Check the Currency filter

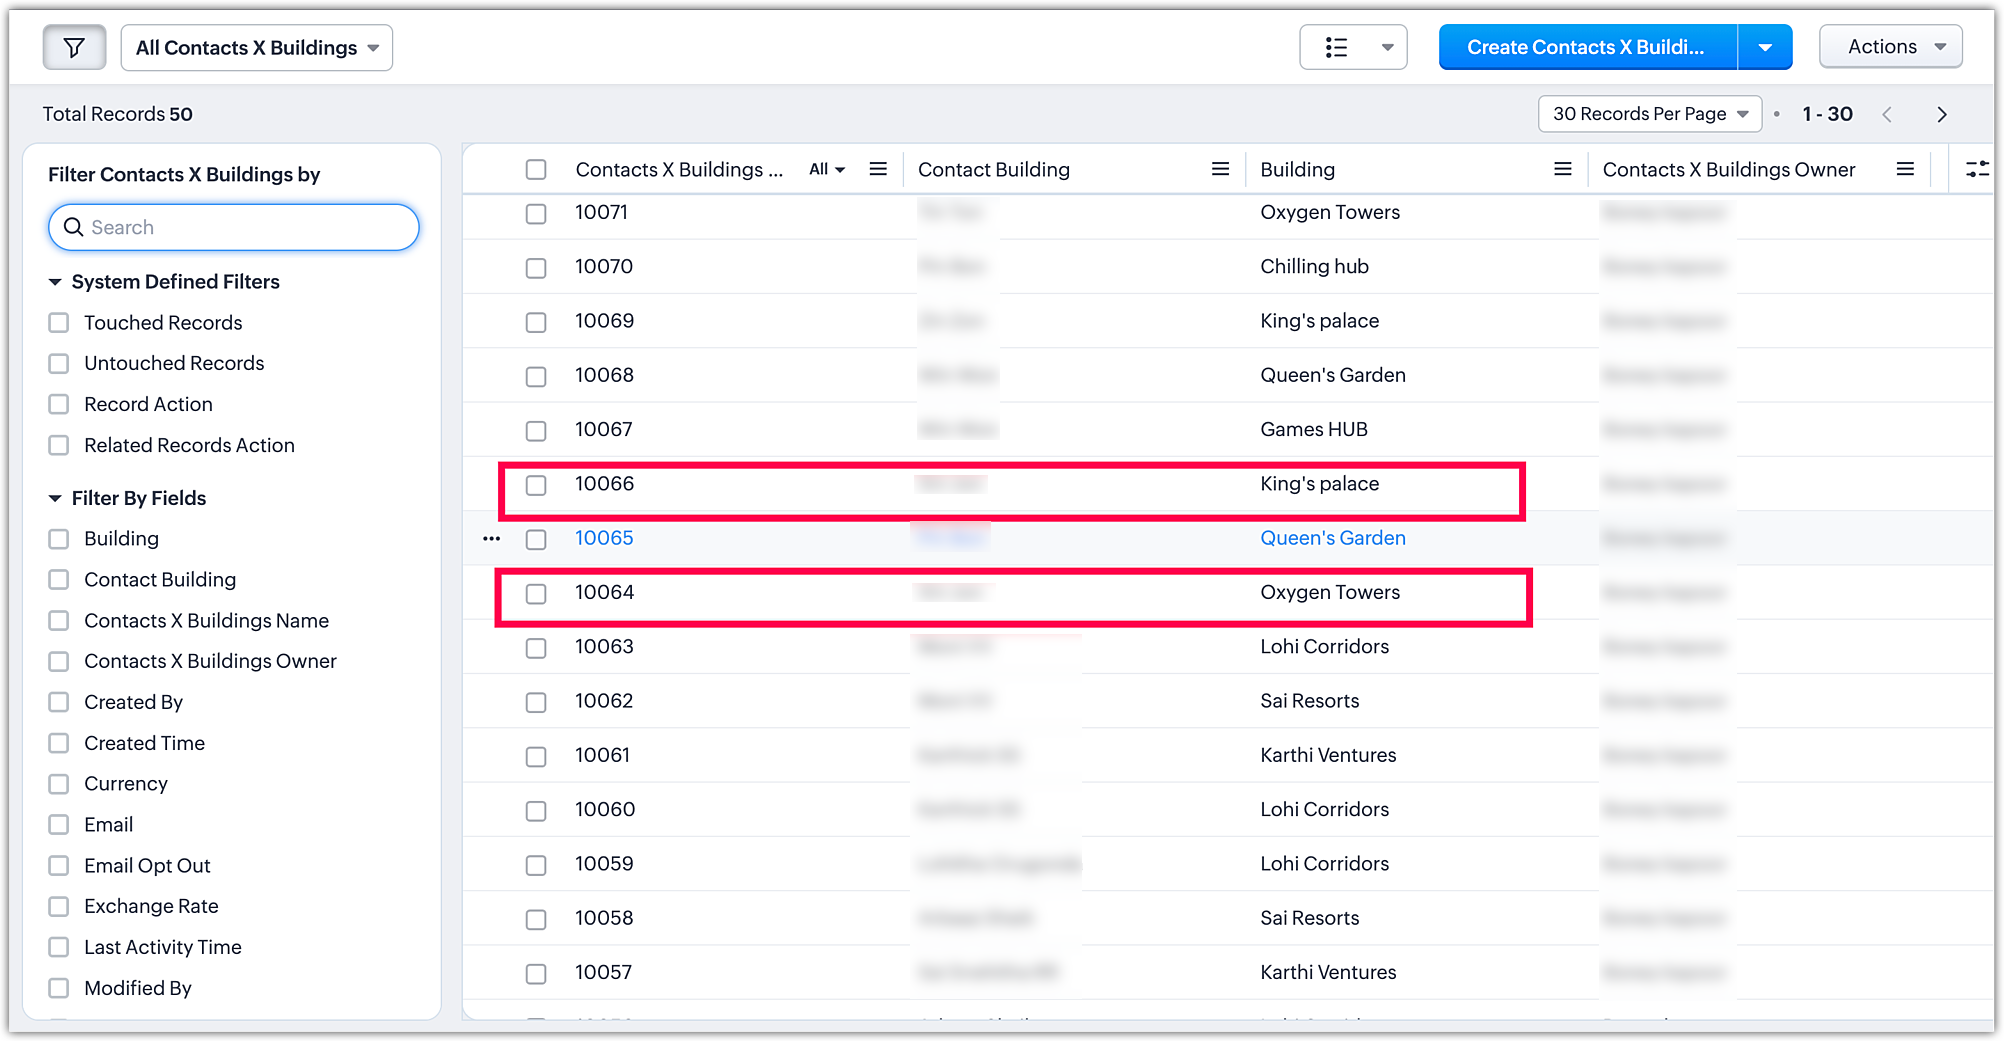pyautogui.click(x=59, y=784)
